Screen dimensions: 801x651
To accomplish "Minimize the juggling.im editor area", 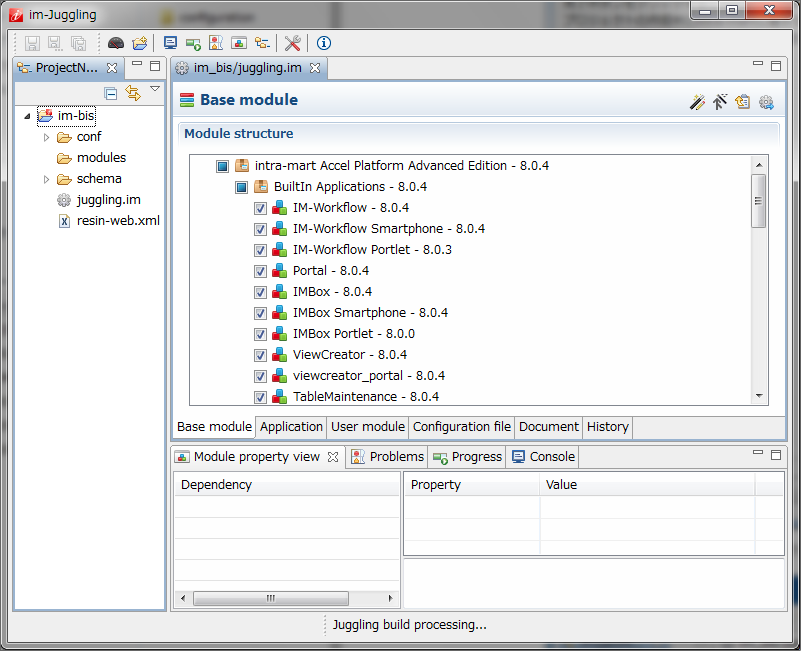I will pyautogui.click(x=758, y=63).
